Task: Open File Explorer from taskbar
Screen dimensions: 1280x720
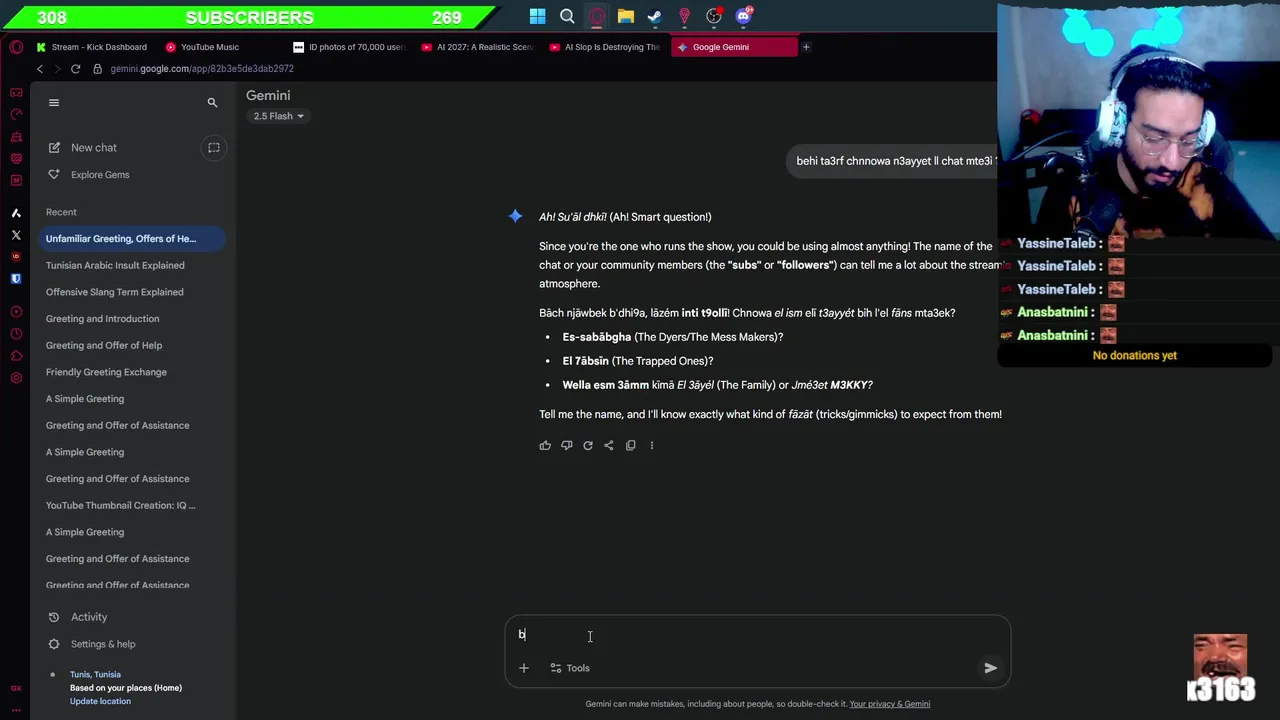Action: tap(626, 16)
